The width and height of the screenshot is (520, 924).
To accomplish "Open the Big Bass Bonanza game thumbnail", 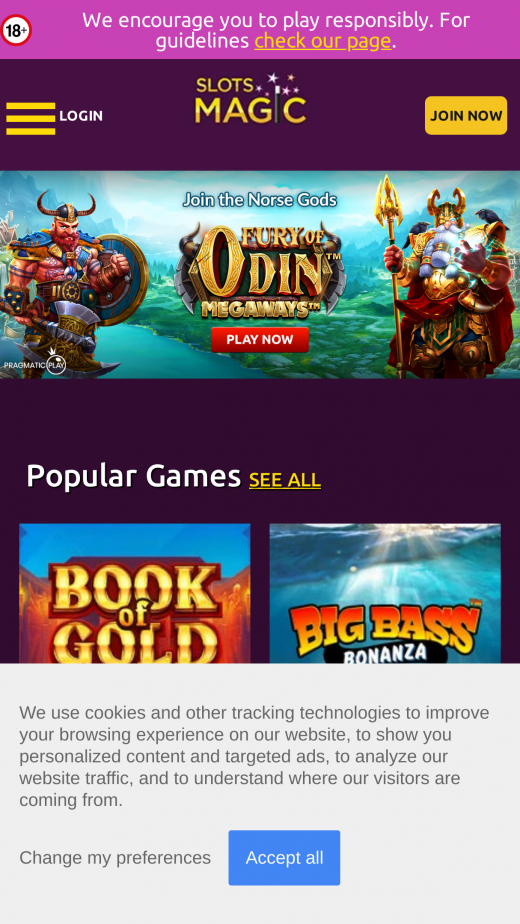I will [385, 594].
